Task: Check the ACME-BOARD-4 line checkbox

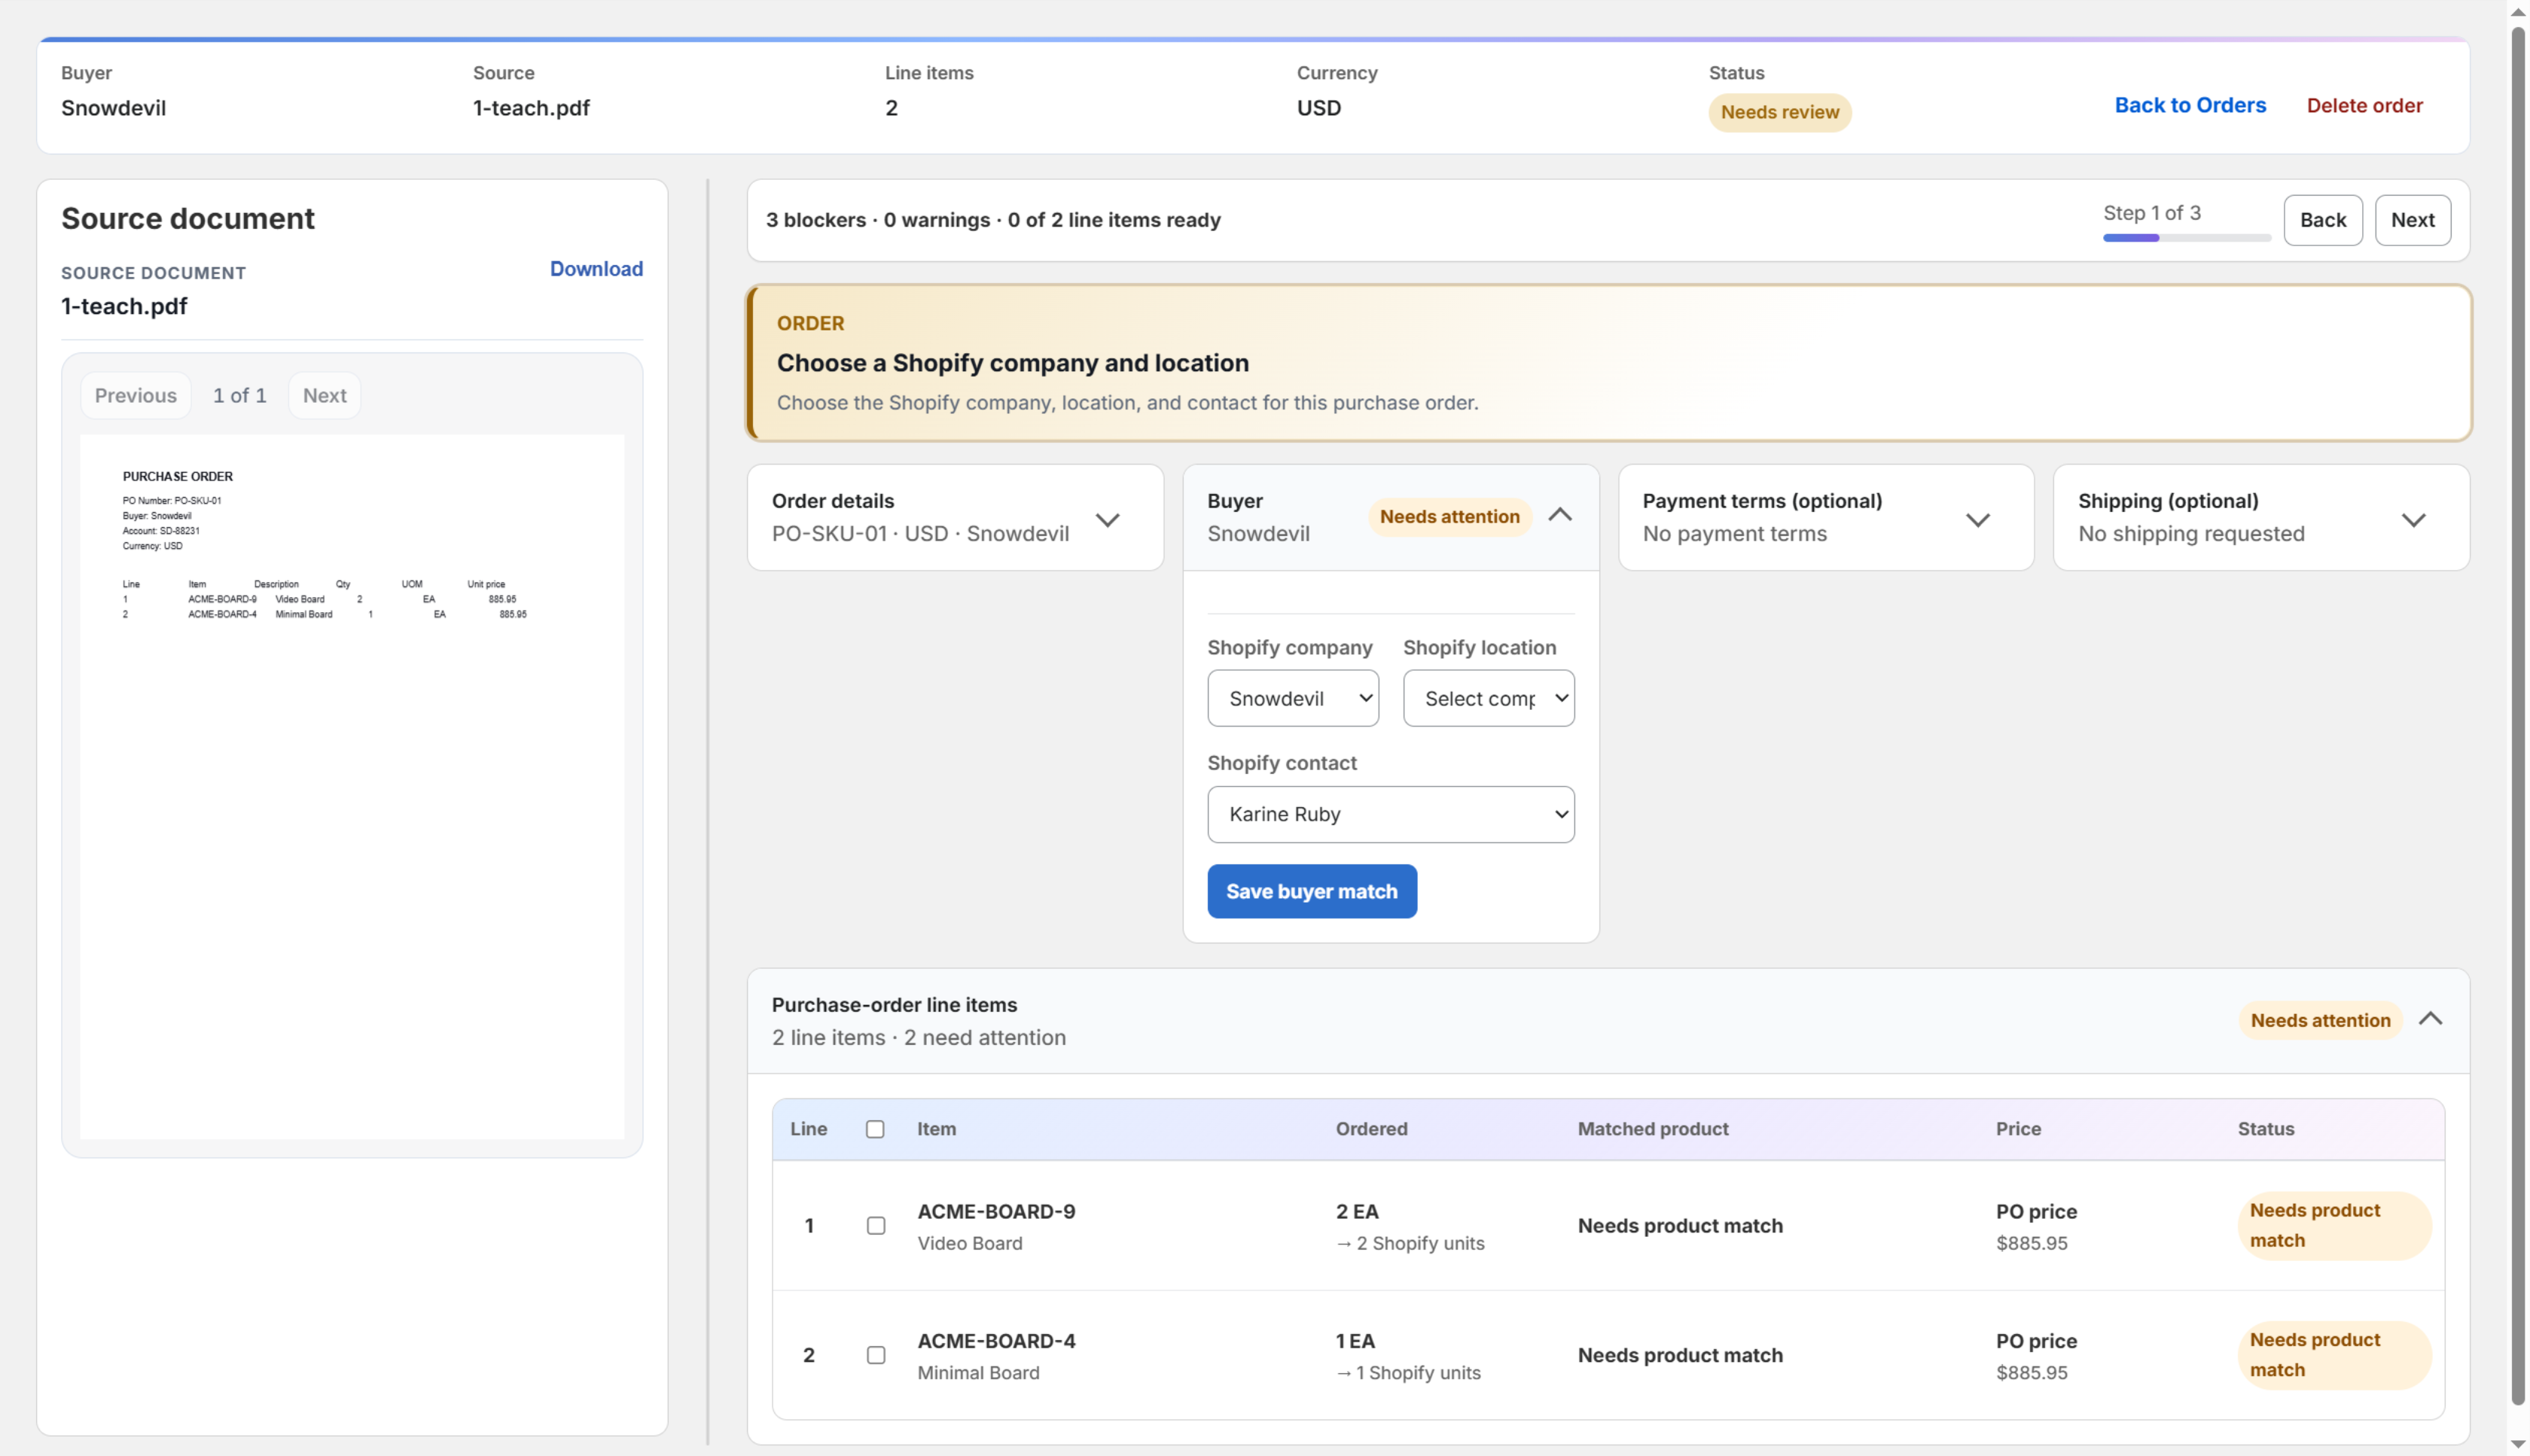Action: coord(875,1355)
